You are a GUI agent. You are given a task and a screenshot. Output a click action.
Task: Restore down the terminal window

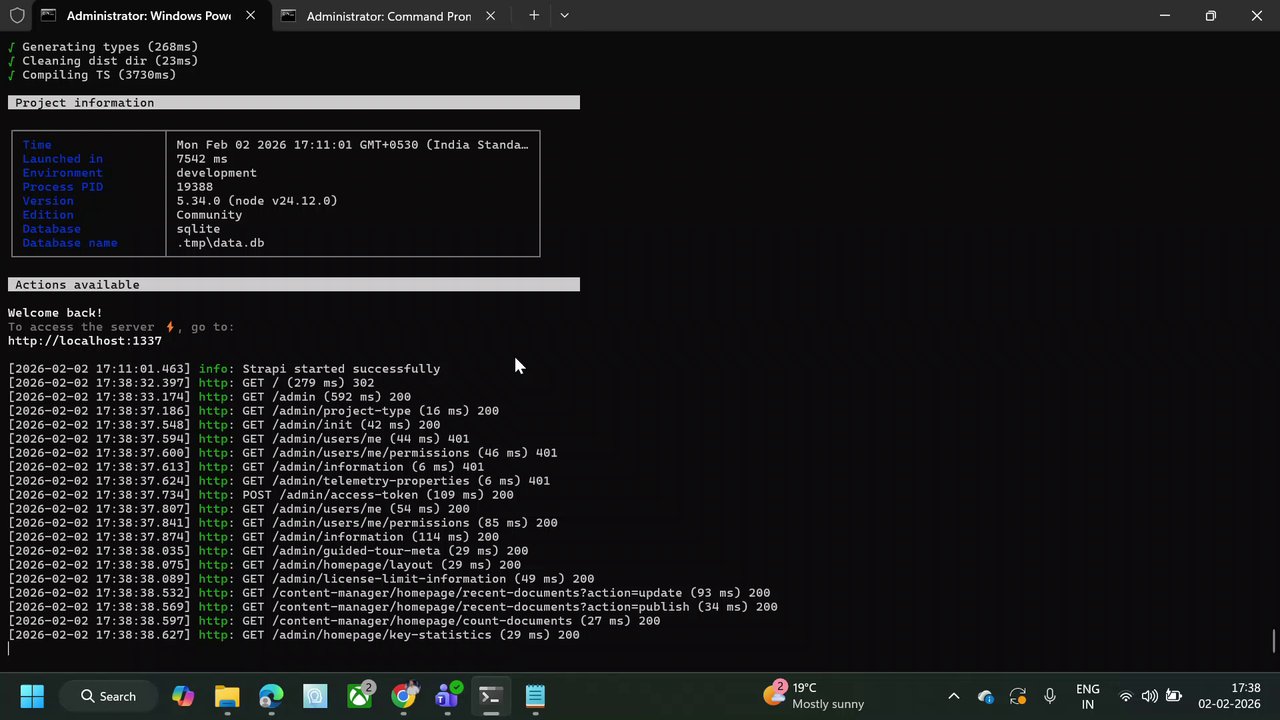coord(1211,16)
